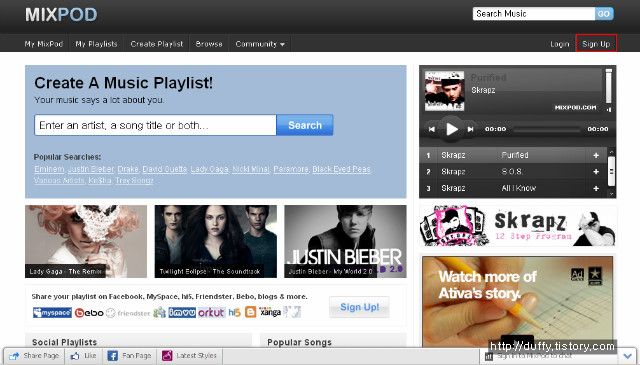The height and width of the screenshot is (365, 640).
Task: Play the current track in the player
Action: (451, 129)
